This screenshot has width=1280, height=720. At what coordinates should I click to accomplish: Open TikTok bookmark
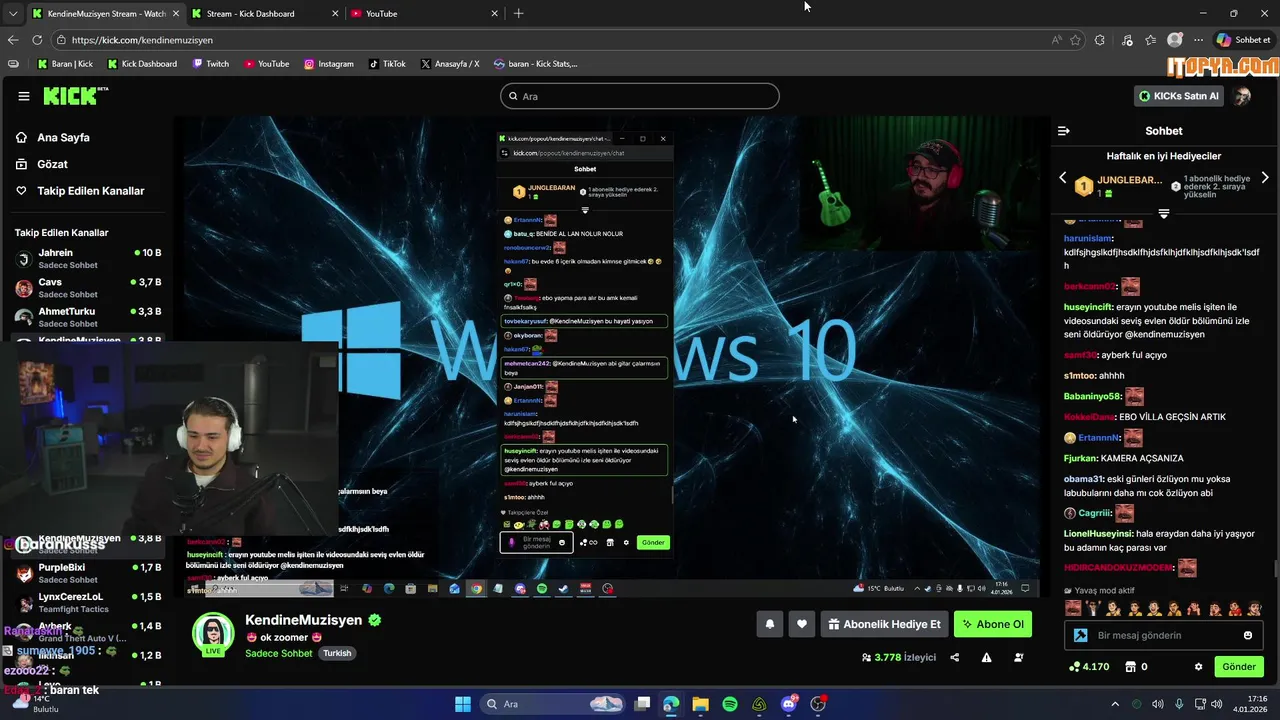(387, 64)
